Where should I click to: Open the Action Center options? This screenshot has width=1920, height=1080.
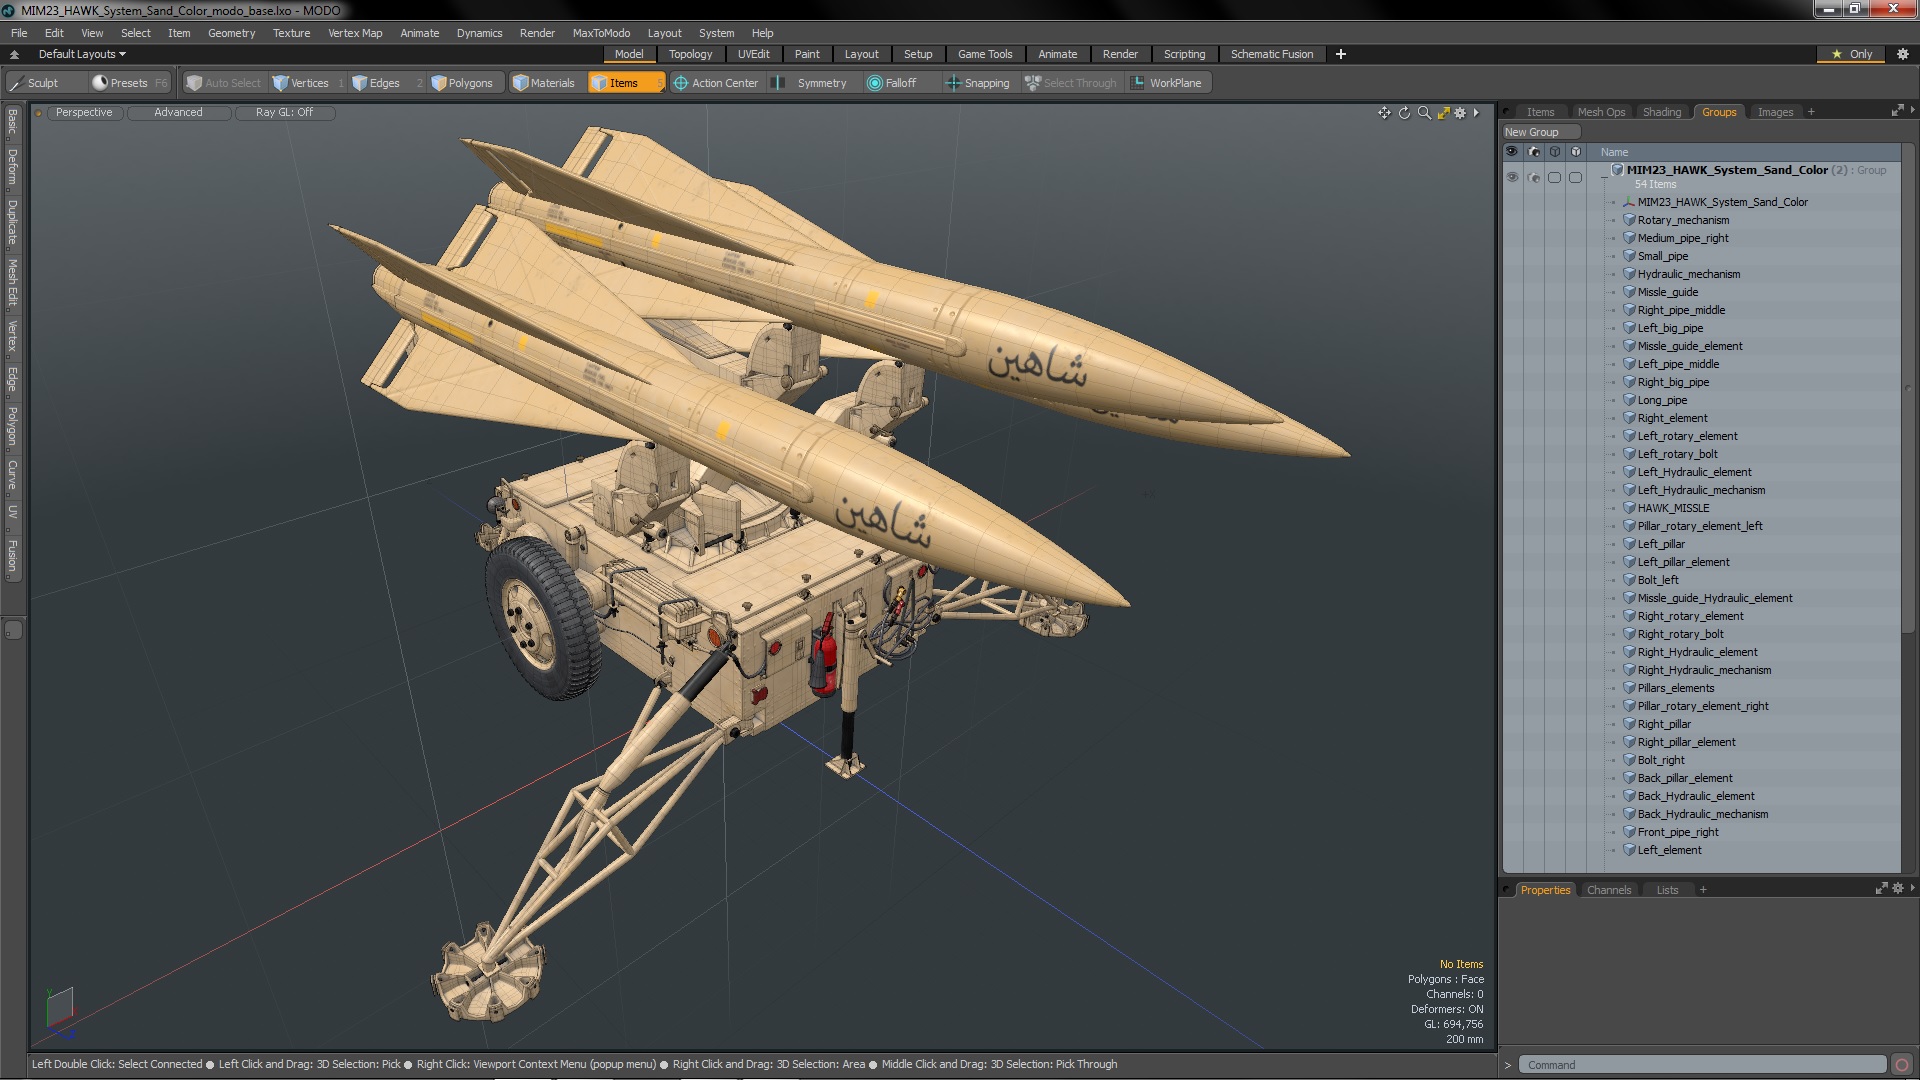coord(717,83)
